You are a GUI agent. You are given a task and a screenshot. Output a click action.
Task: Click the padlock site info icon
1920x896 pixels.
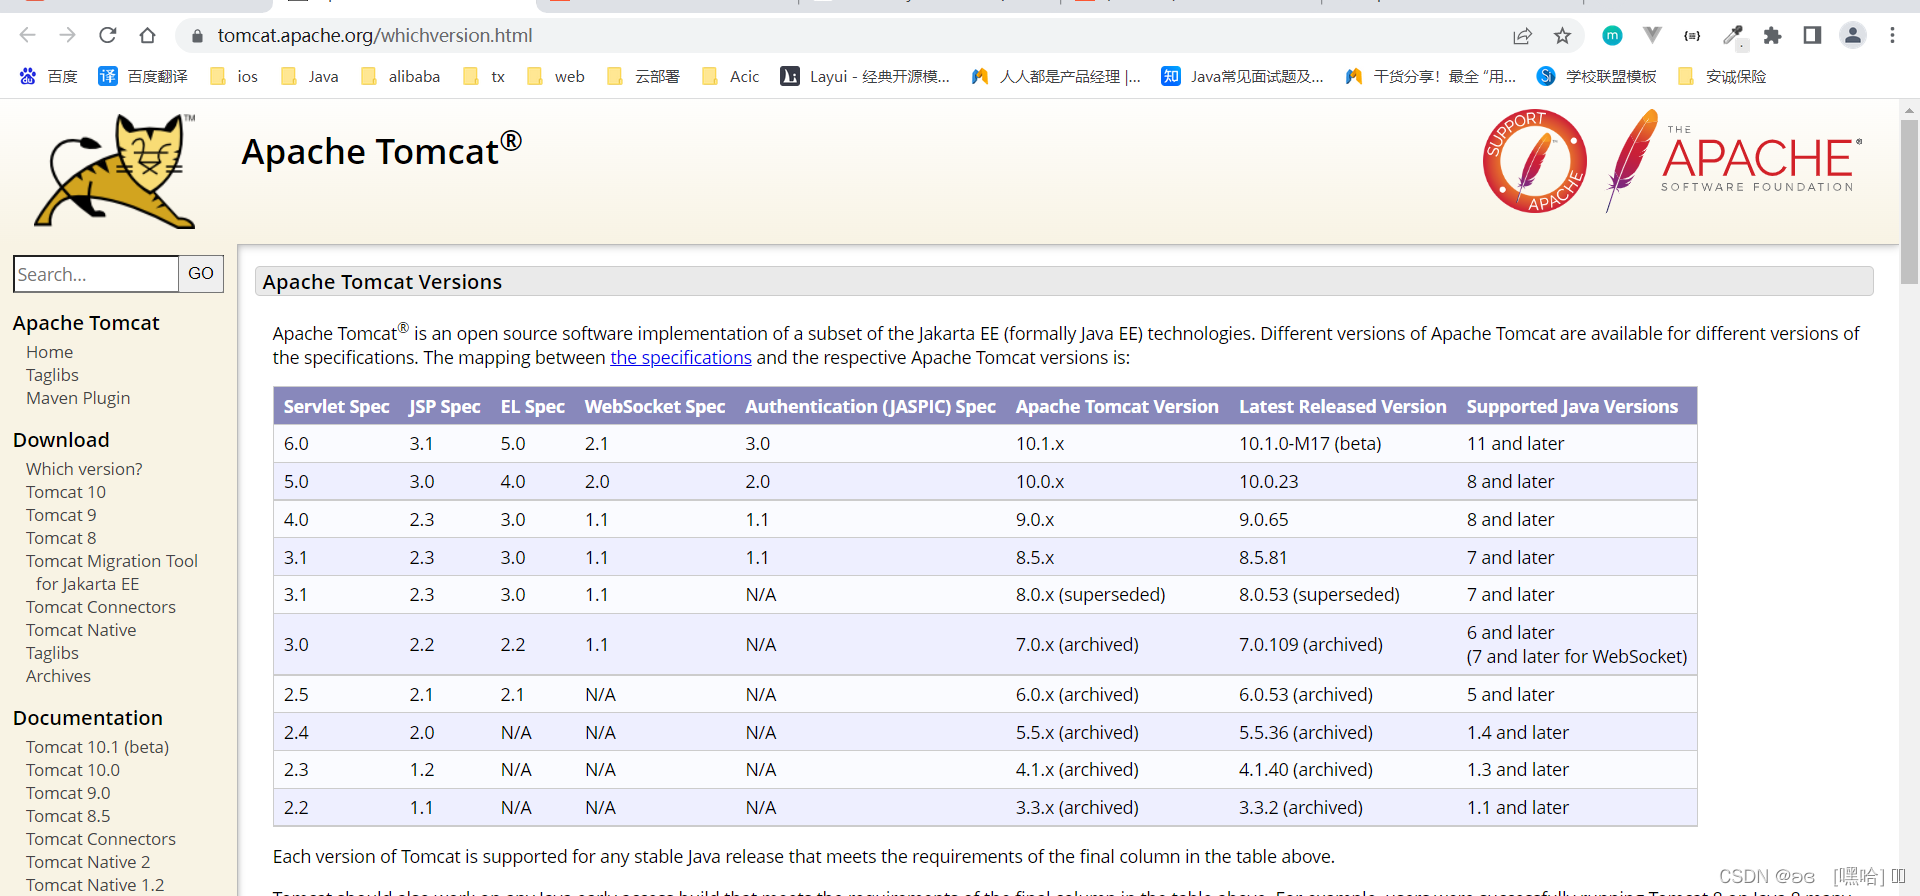[197, 36]
